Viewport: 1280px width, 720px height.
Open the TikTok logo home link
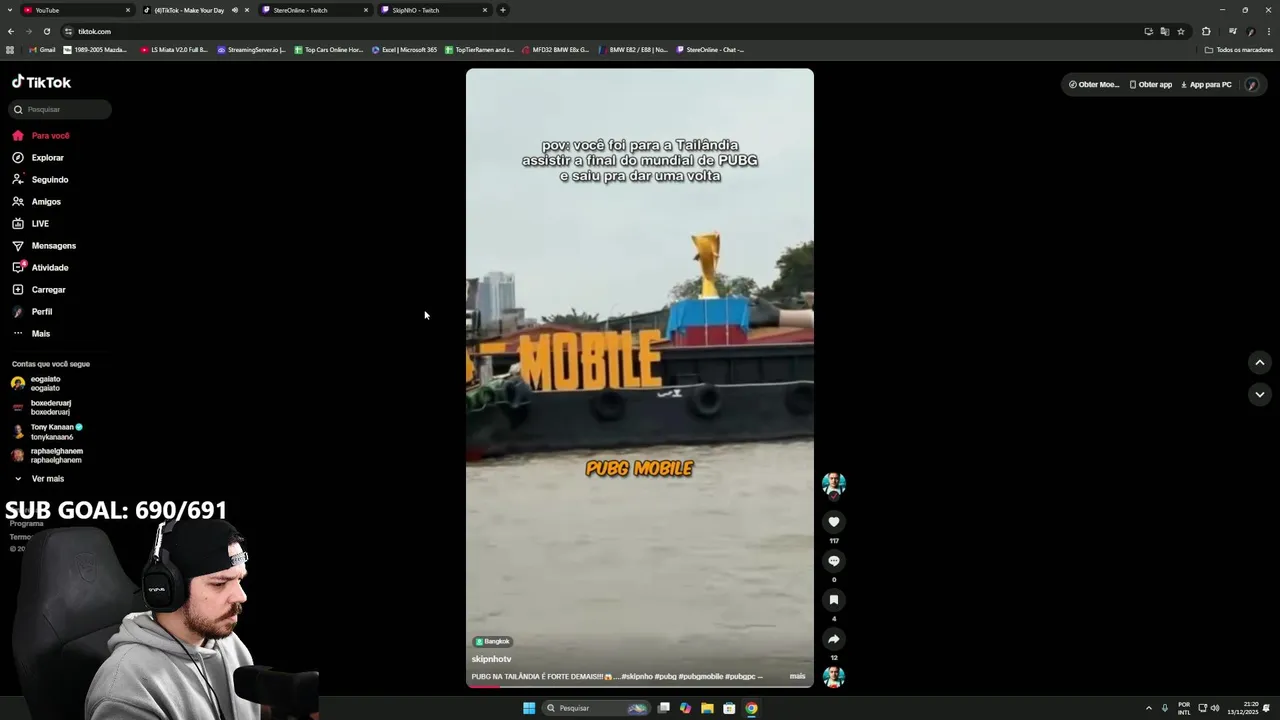(x=41, y=82)
